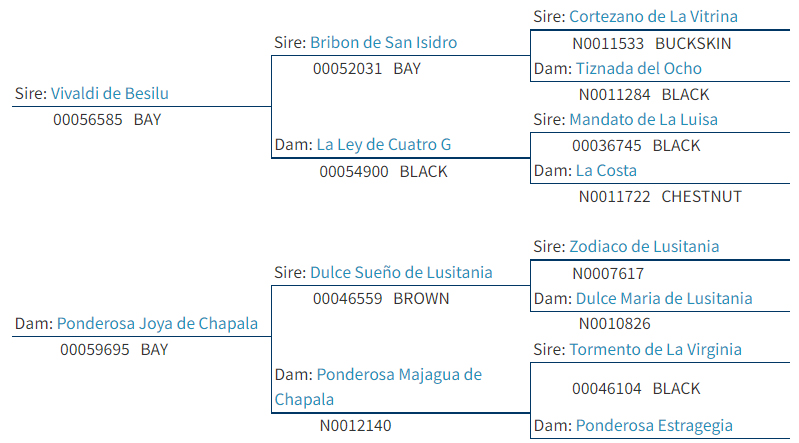Open Dulce Sueño de Lusitania link
This screenshot has width=799, height=443.
click(401, 273)
